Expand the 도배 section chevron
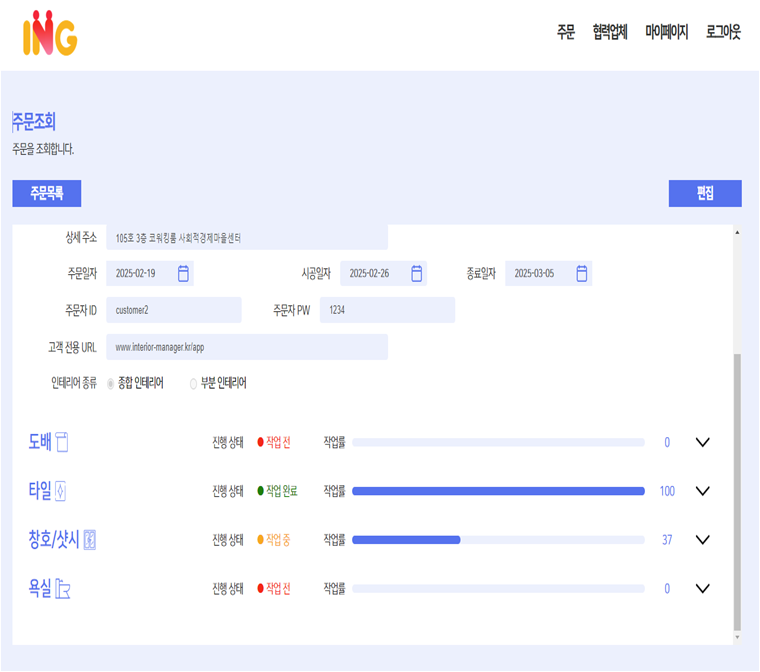Viewport: 760px width, 672px height. [702, 442]
